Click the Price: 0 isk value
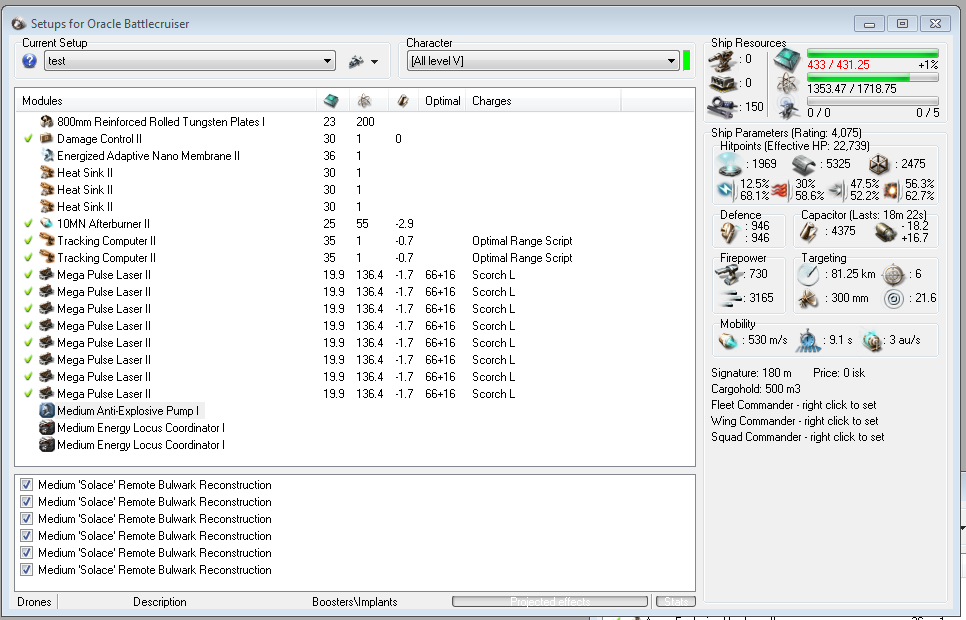Image resolution: width=966 pixels, height=620 pixels. click(x=838, y=373)
